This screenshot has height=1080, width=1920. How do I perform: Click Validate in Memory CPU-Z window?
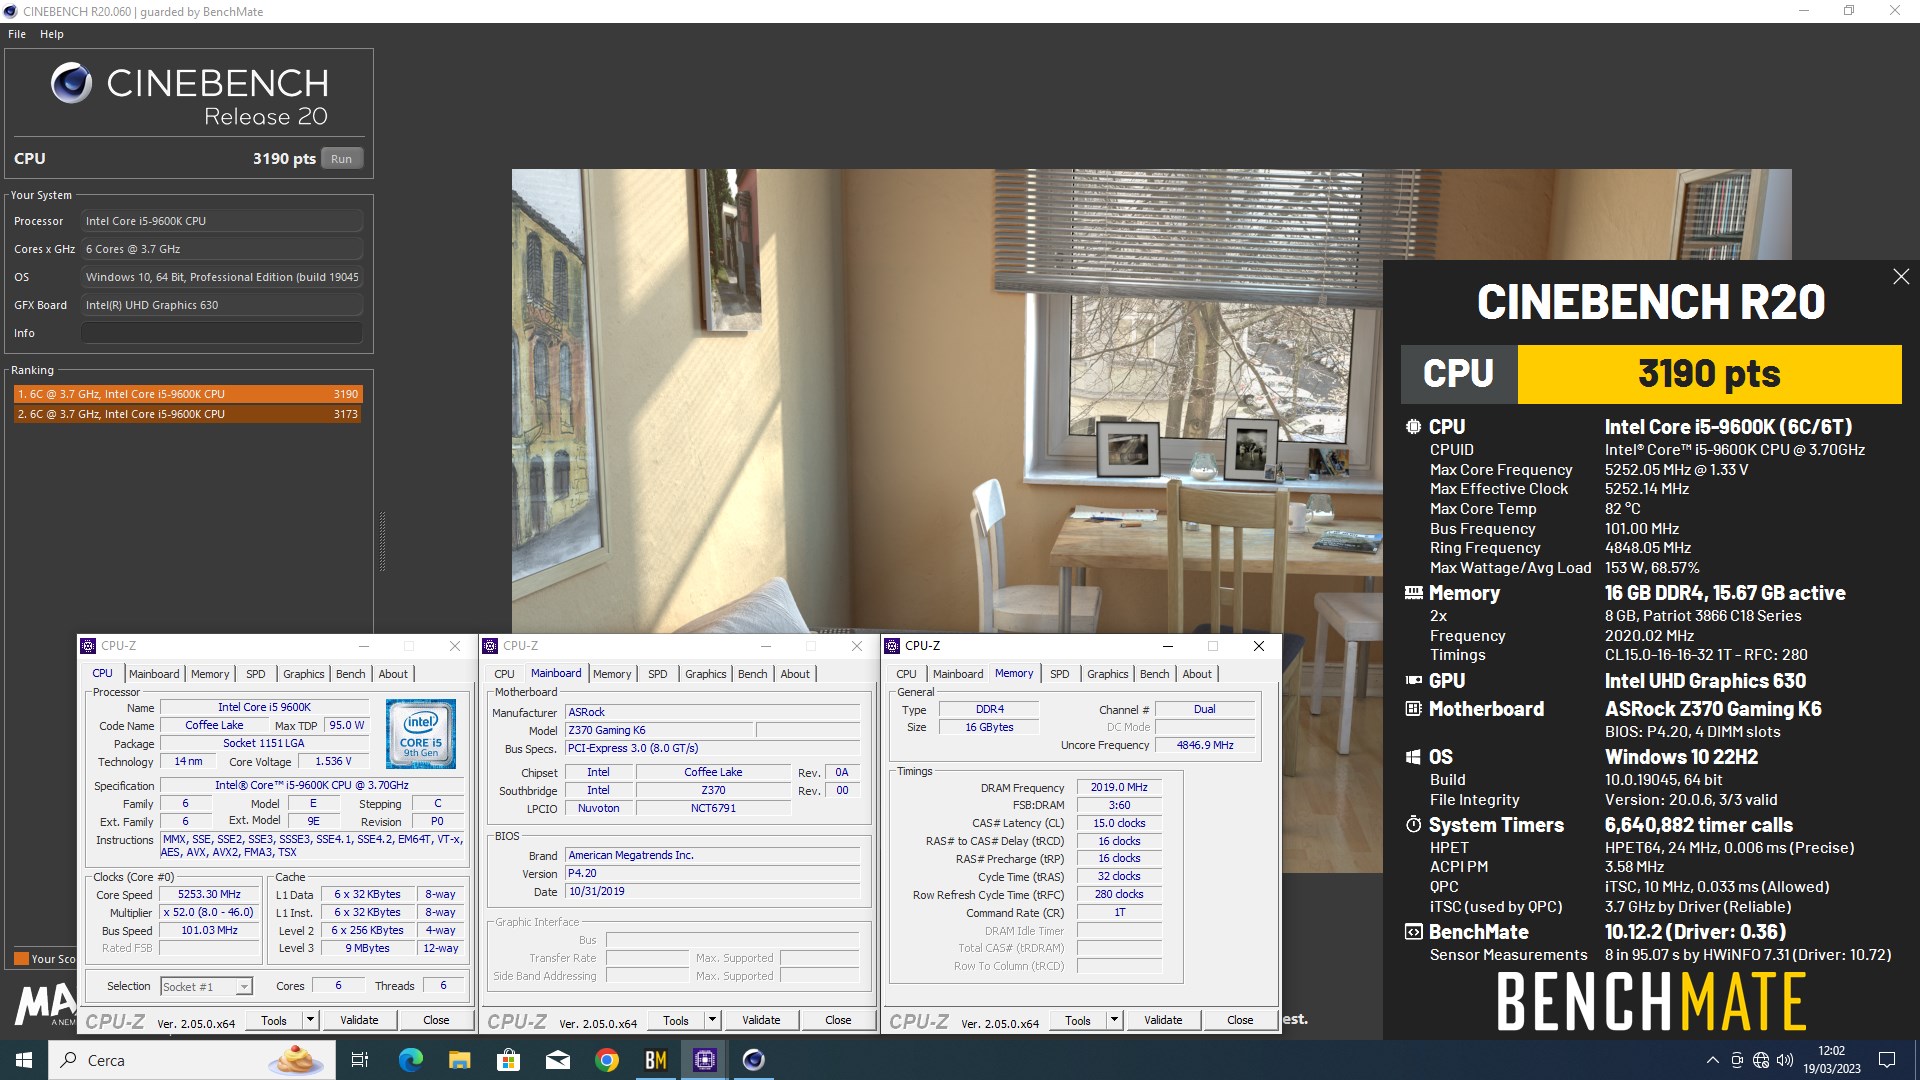[1163, 1020]
